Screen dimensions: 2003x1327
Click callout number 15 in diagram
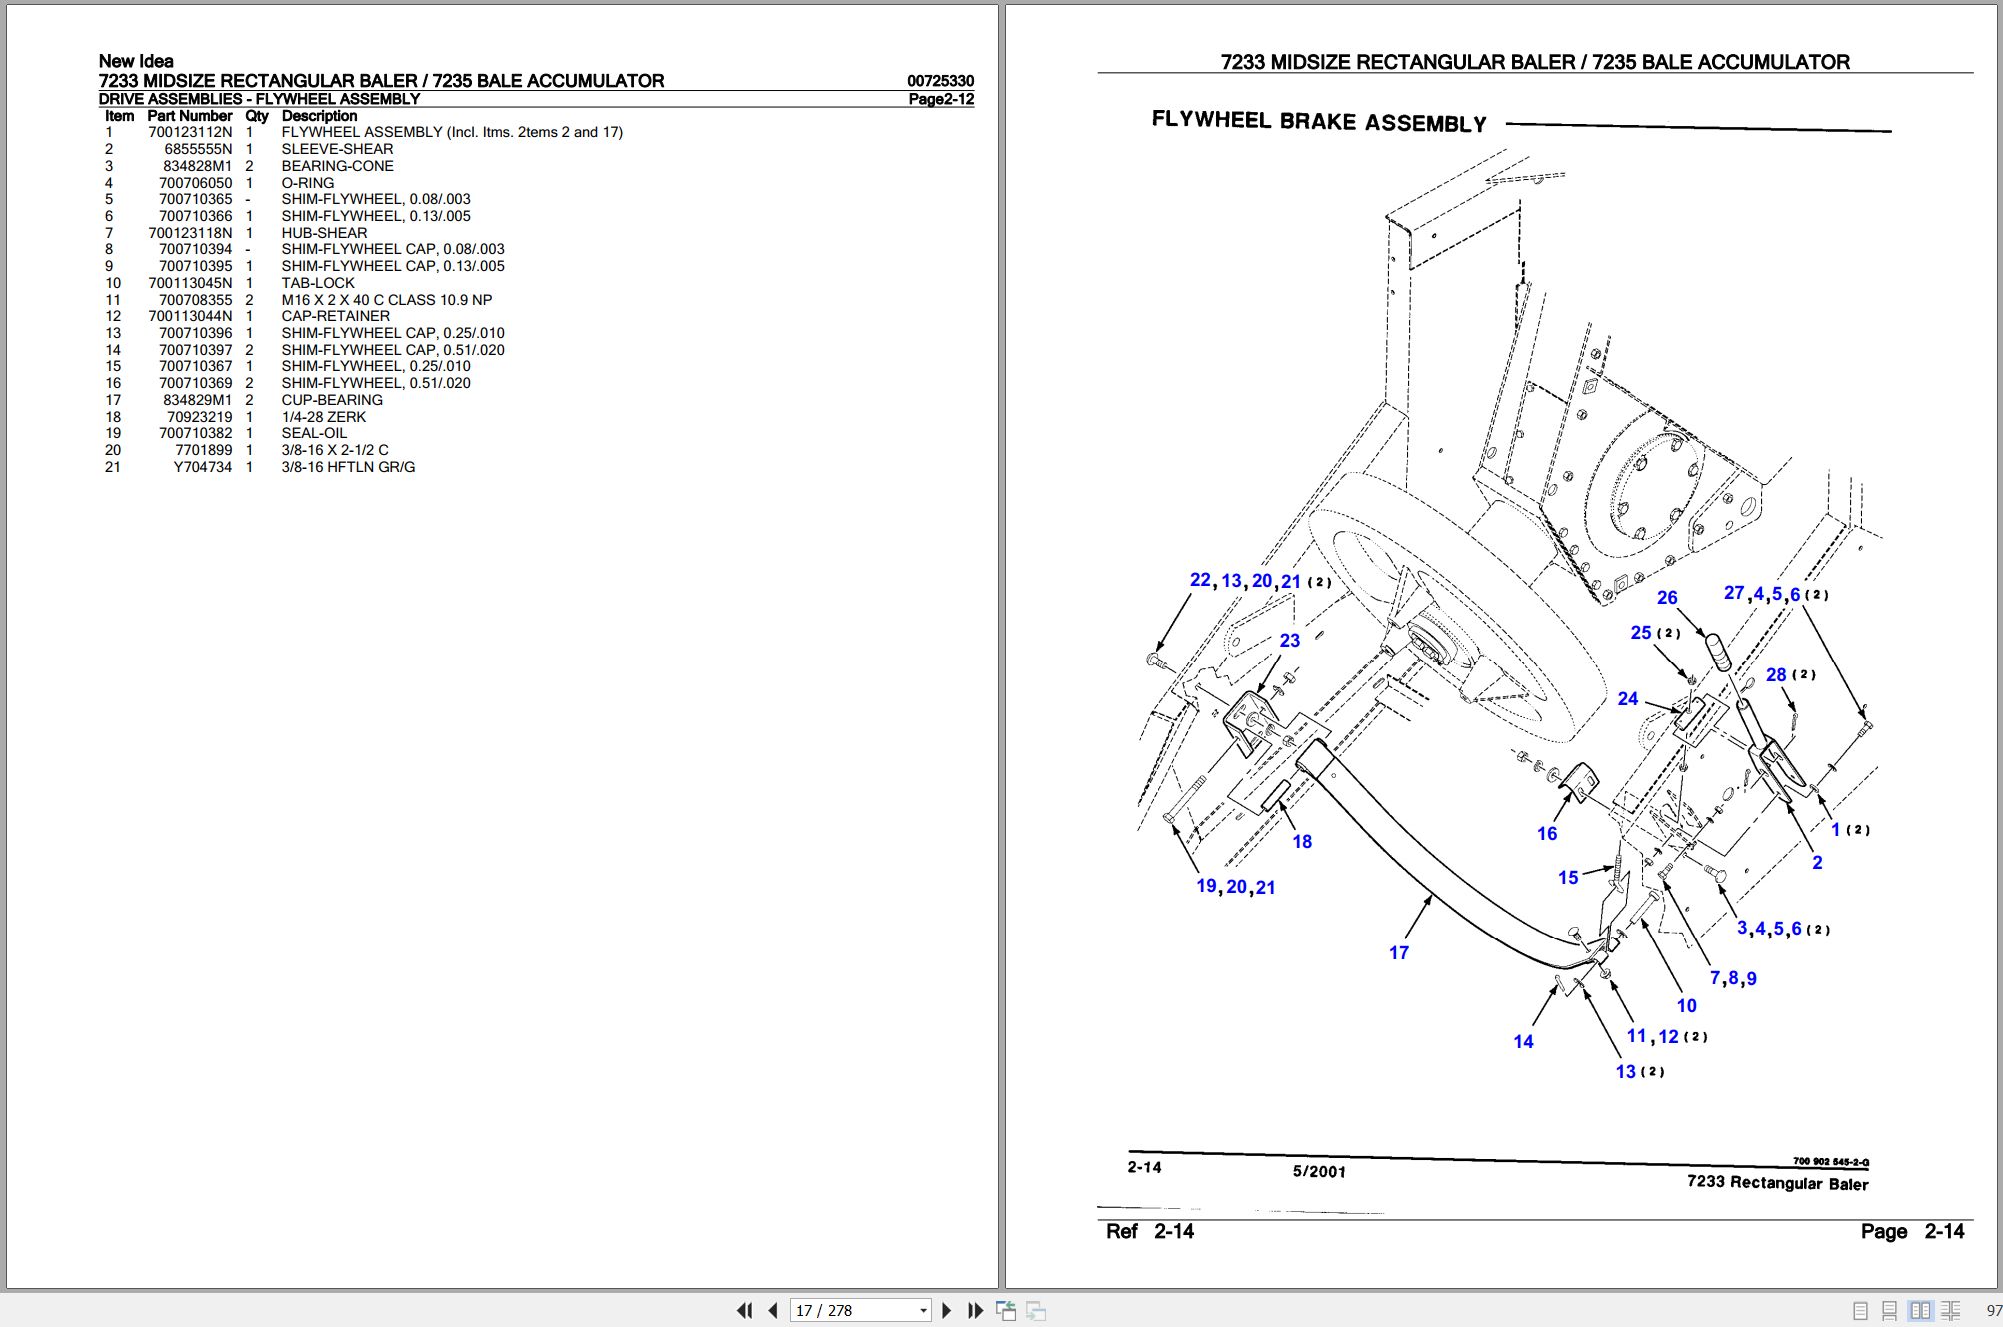point(1567,878)
